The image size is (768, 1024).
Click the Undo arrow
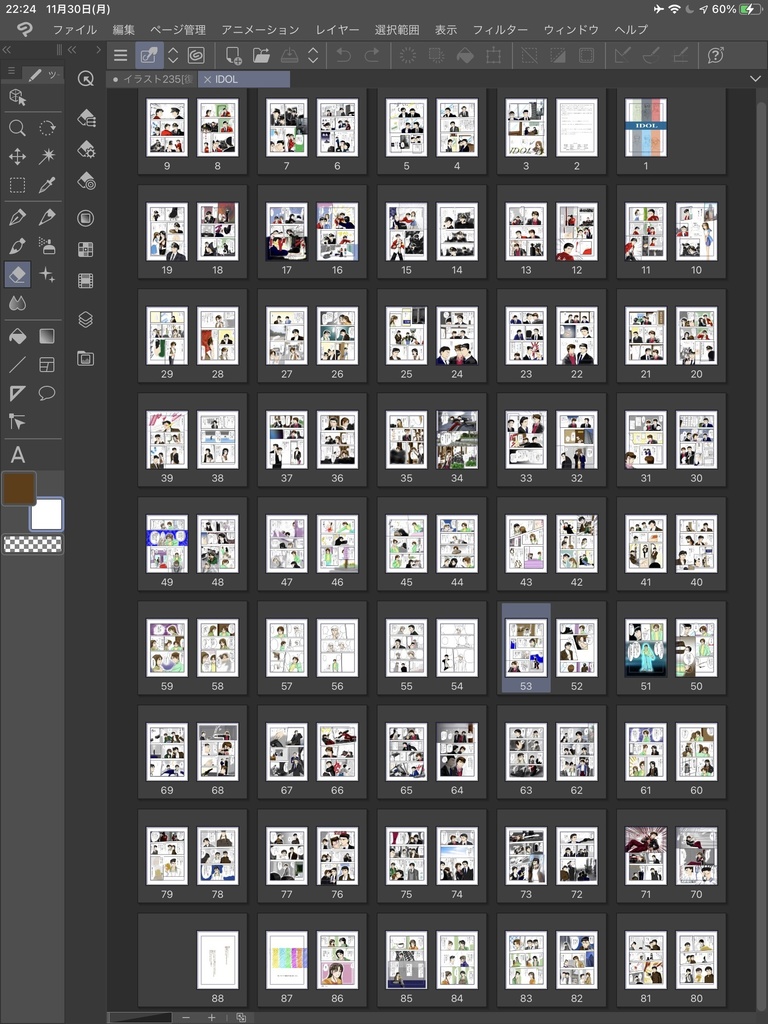coord(344,56)
